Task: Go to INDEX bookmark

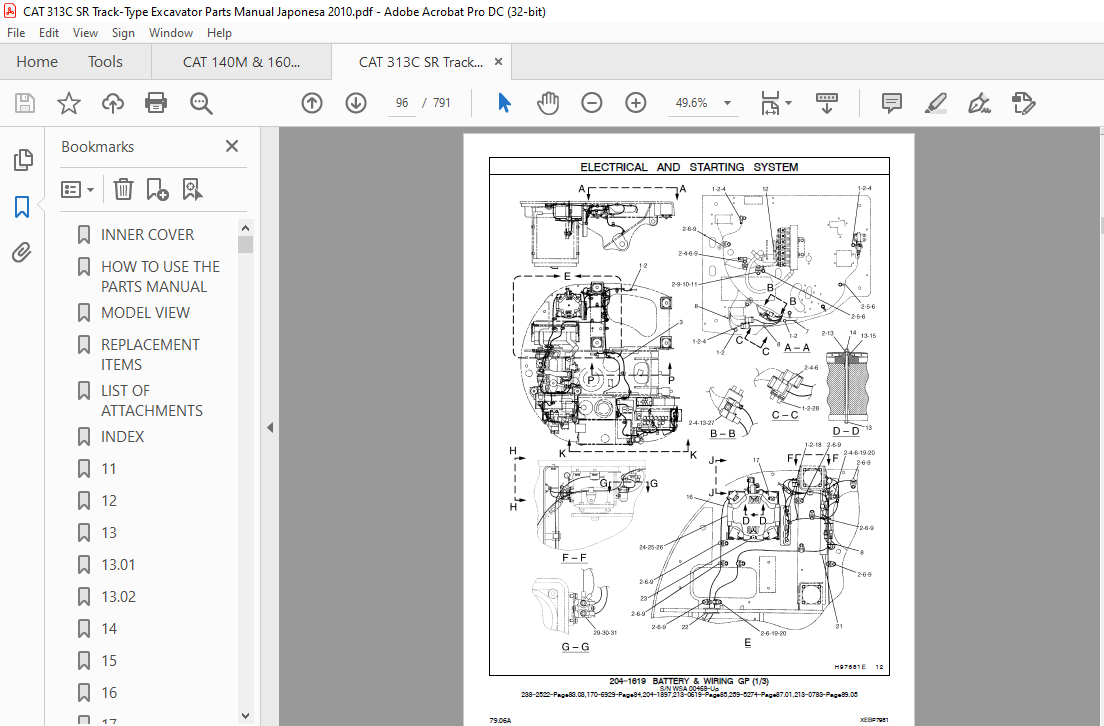Action: (122, 437)
